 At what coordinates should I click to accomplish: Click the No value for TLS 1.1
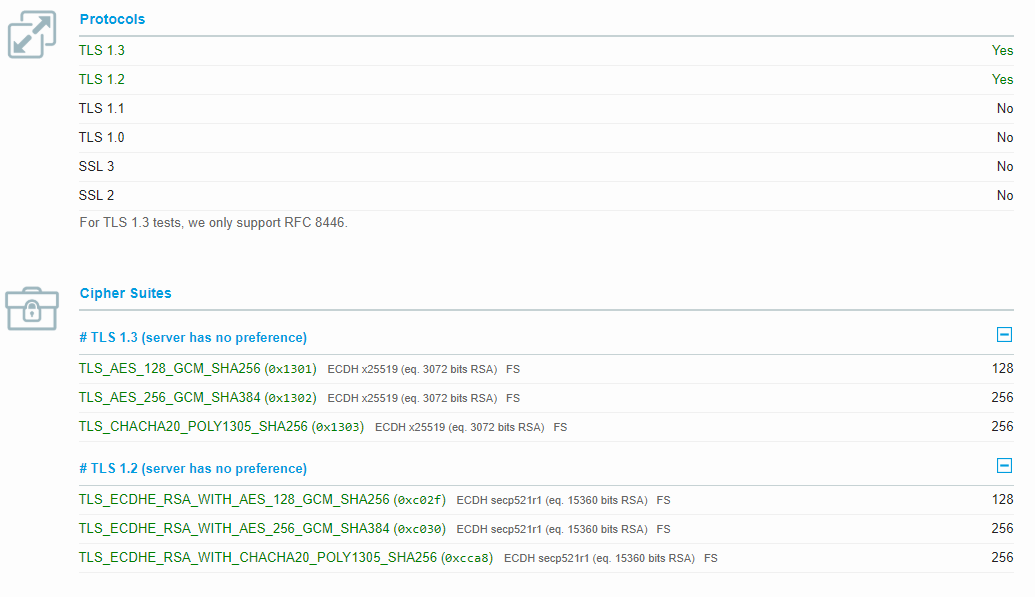[x=1005, y=108]
